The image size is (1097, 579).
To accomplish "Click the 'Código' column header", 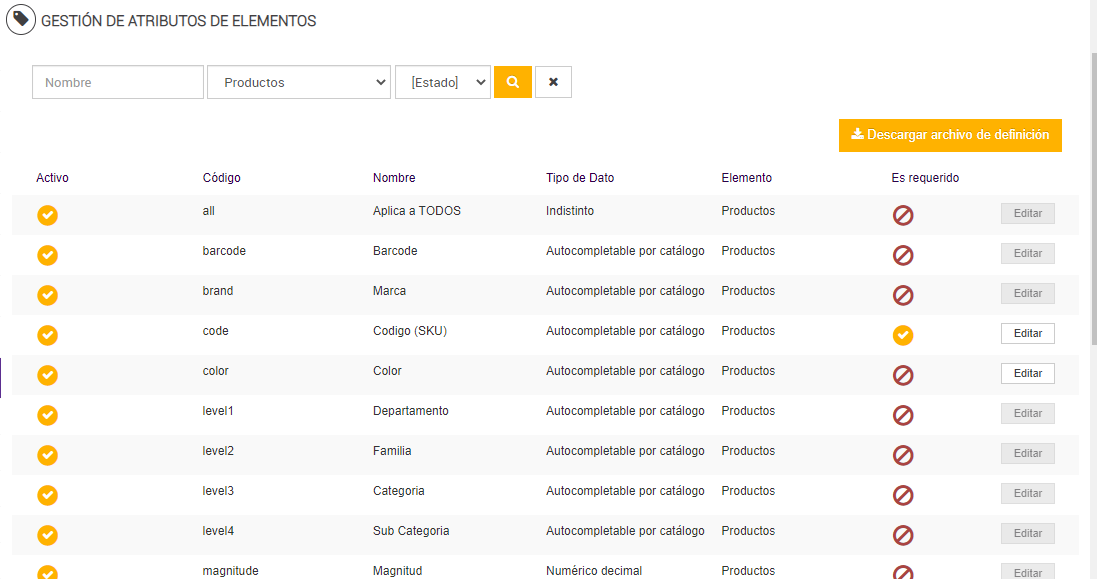I will click(x=221, y=178).
